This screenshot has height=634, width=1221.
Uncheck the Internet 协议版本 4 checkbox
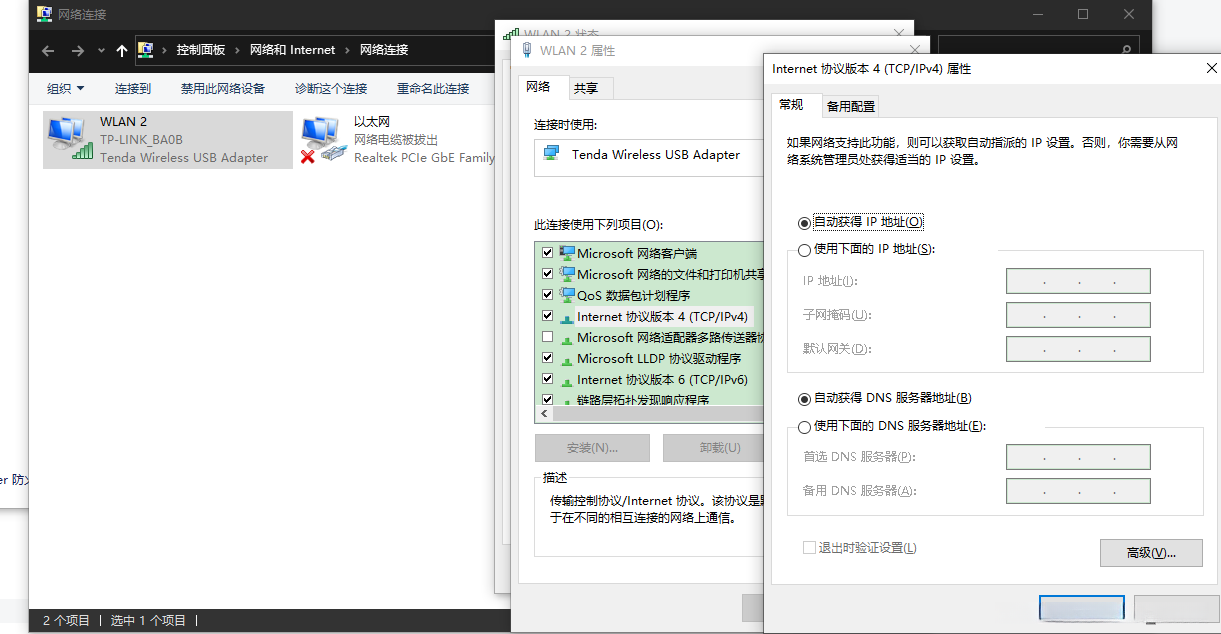(547, 316)
